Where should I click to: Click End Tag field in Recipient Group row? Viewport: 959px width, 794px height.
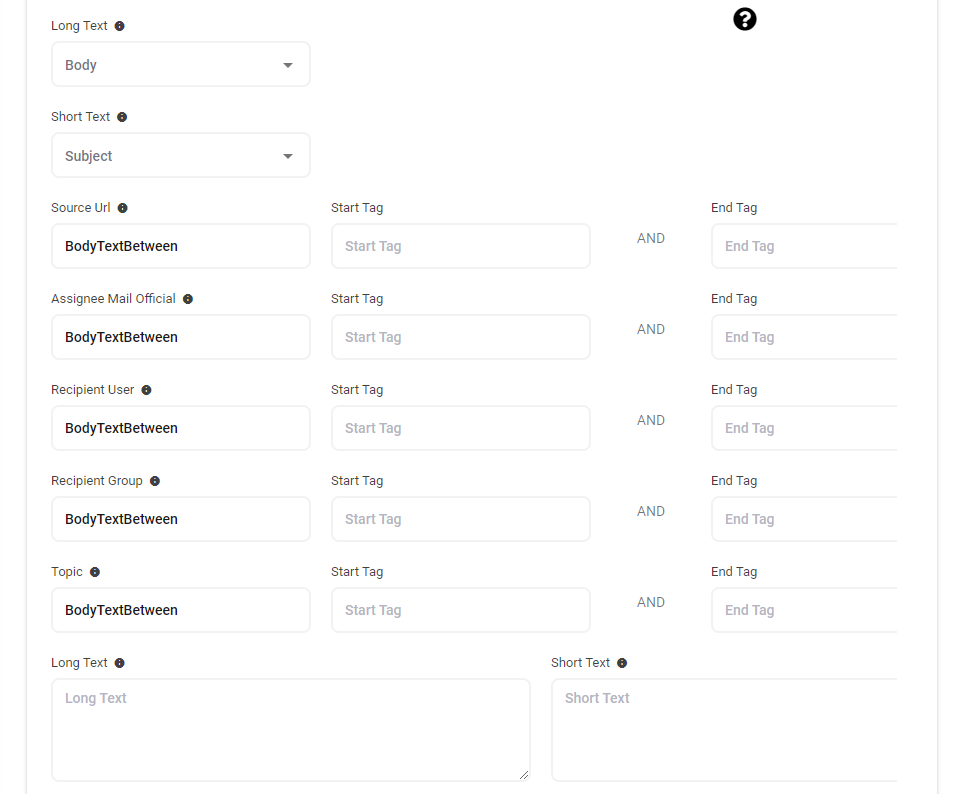pyautogui.click(x=803, y=519)
